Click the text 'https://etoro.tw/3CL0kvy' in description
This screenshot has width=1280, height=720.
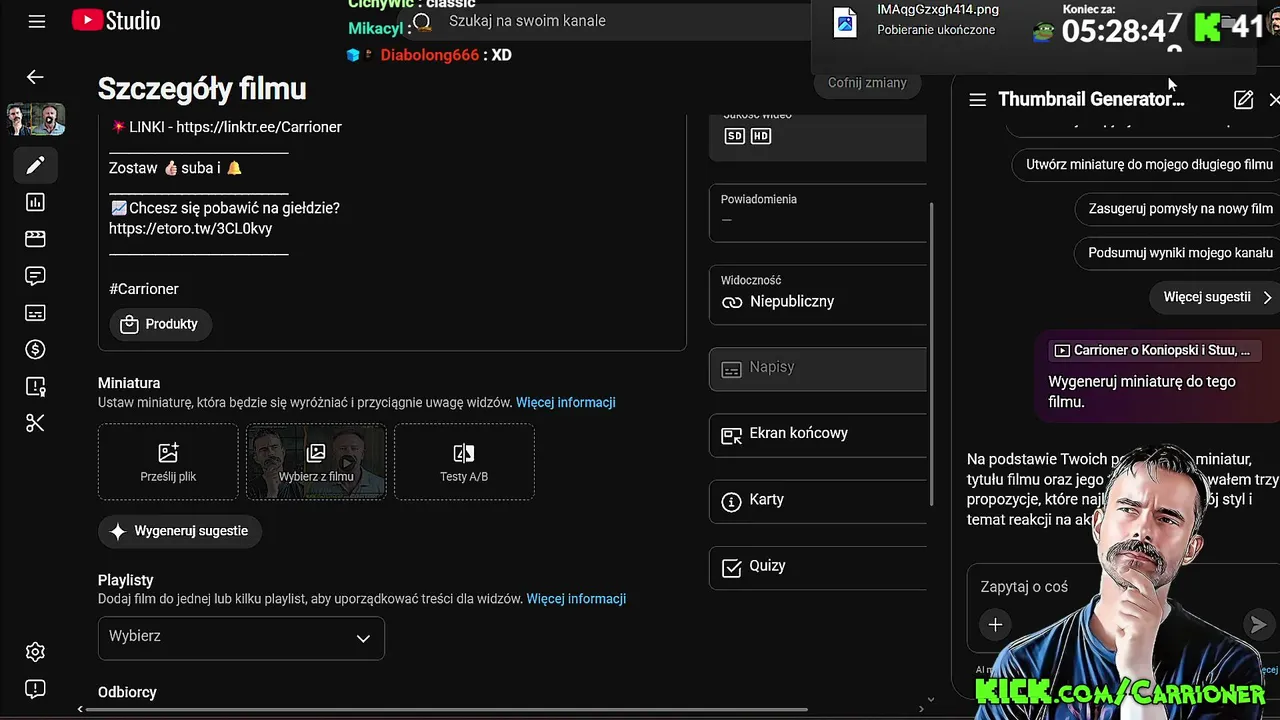190,228
